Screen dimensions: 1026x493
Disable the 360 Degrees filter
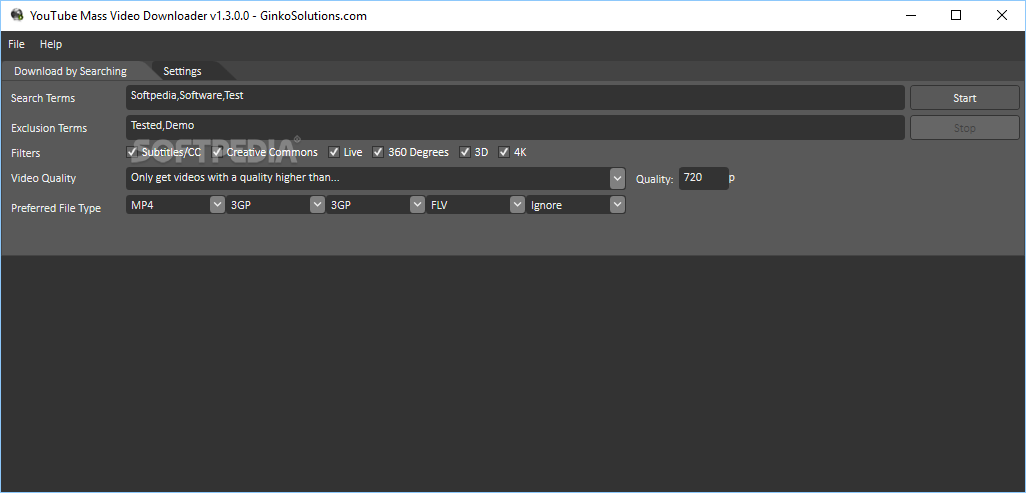pyautogui.click(x=378, y=152)
